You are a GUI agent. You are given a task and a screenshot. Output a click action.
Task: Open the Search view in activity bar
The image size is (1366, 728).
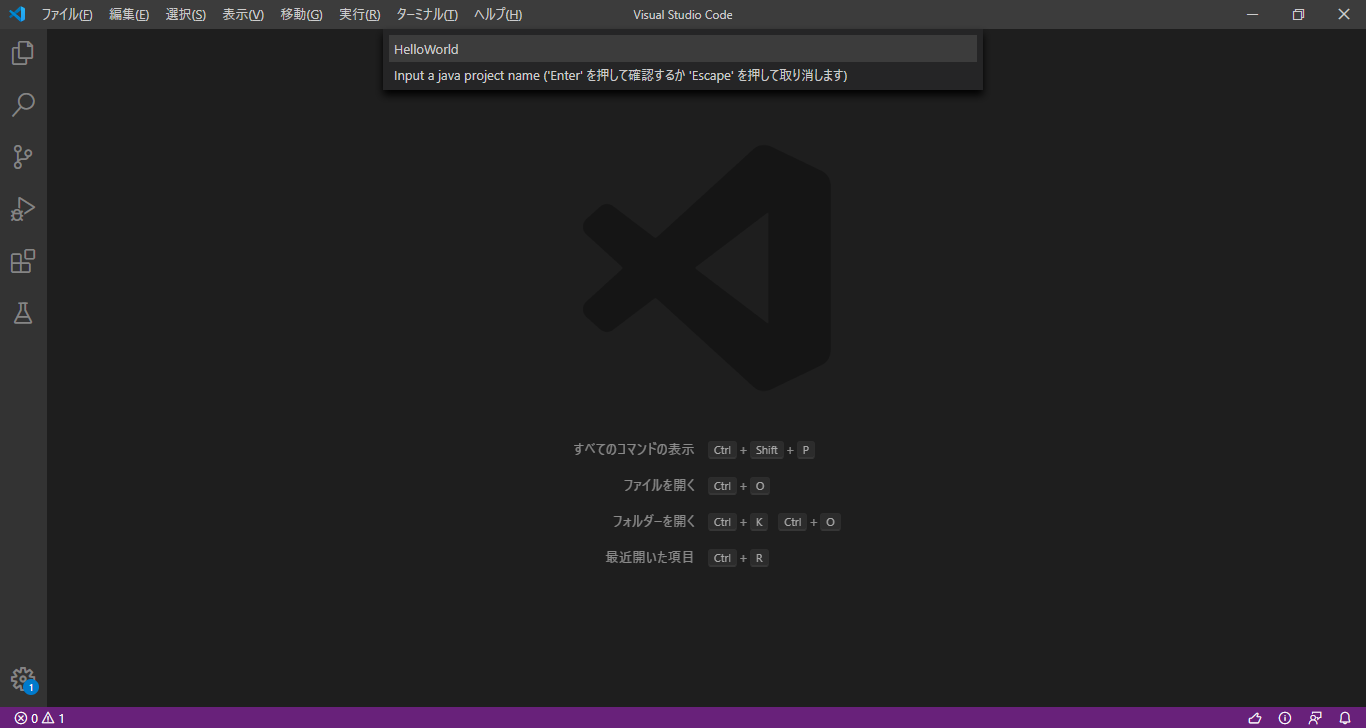coord(22,105)
